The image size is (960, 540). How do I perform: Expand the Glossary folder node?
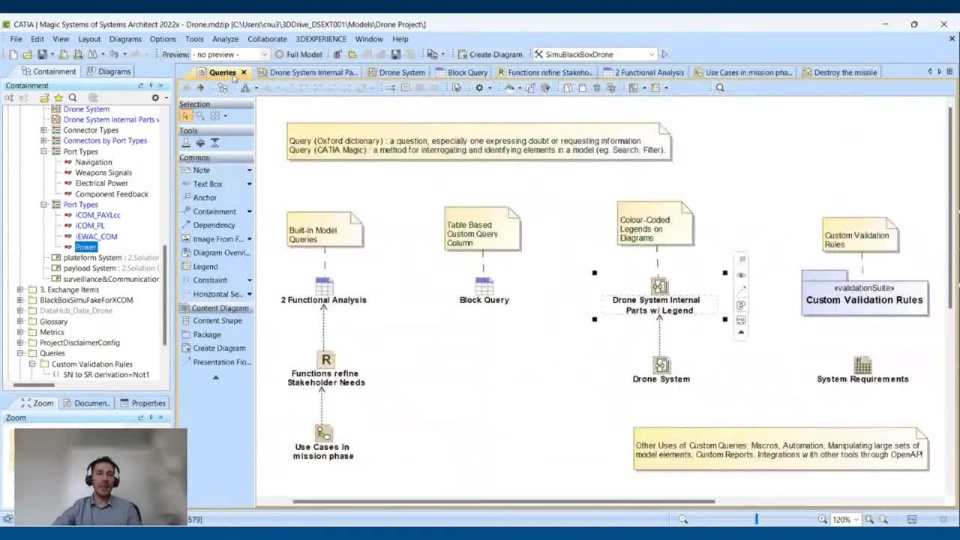[20, 321]
